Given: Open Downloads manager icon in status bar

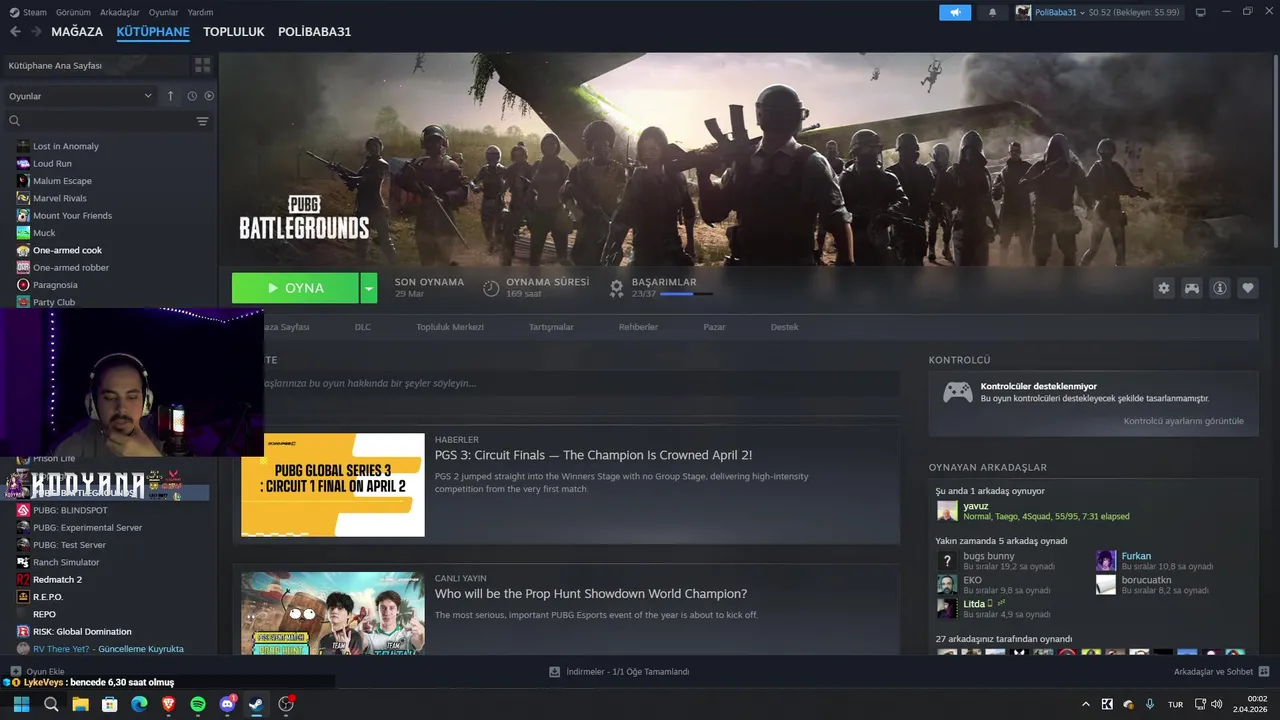Looking at the screenshot, I should coord(554,672).
